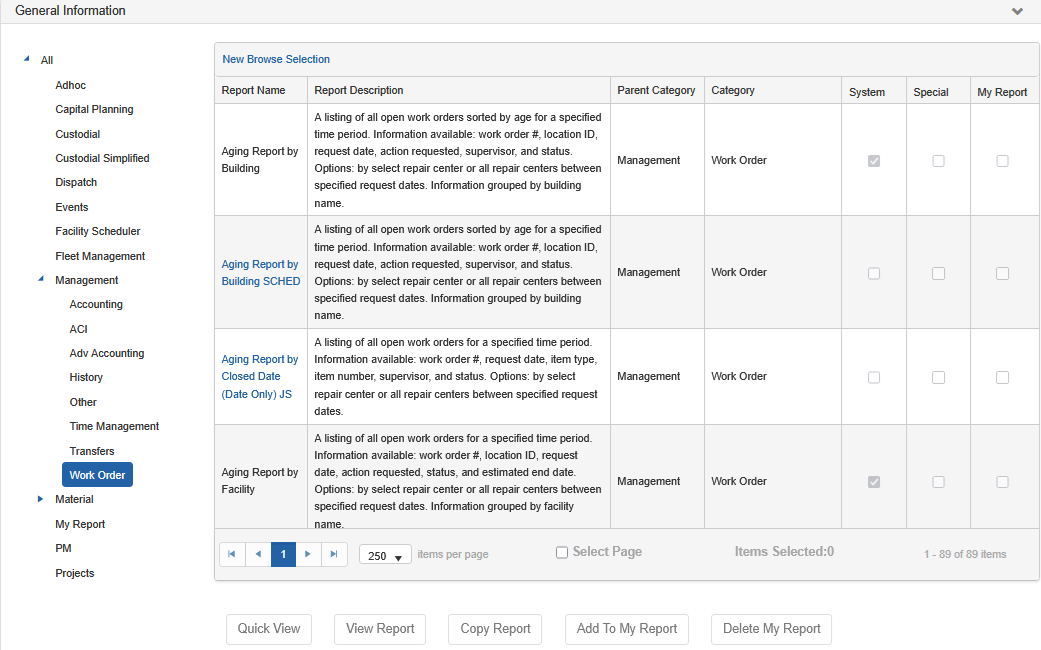The width and height of the screenshot is (1041, 650).
Task: Check Special box for Aging Report by Building SCHED
Action: tap(938, 273)
